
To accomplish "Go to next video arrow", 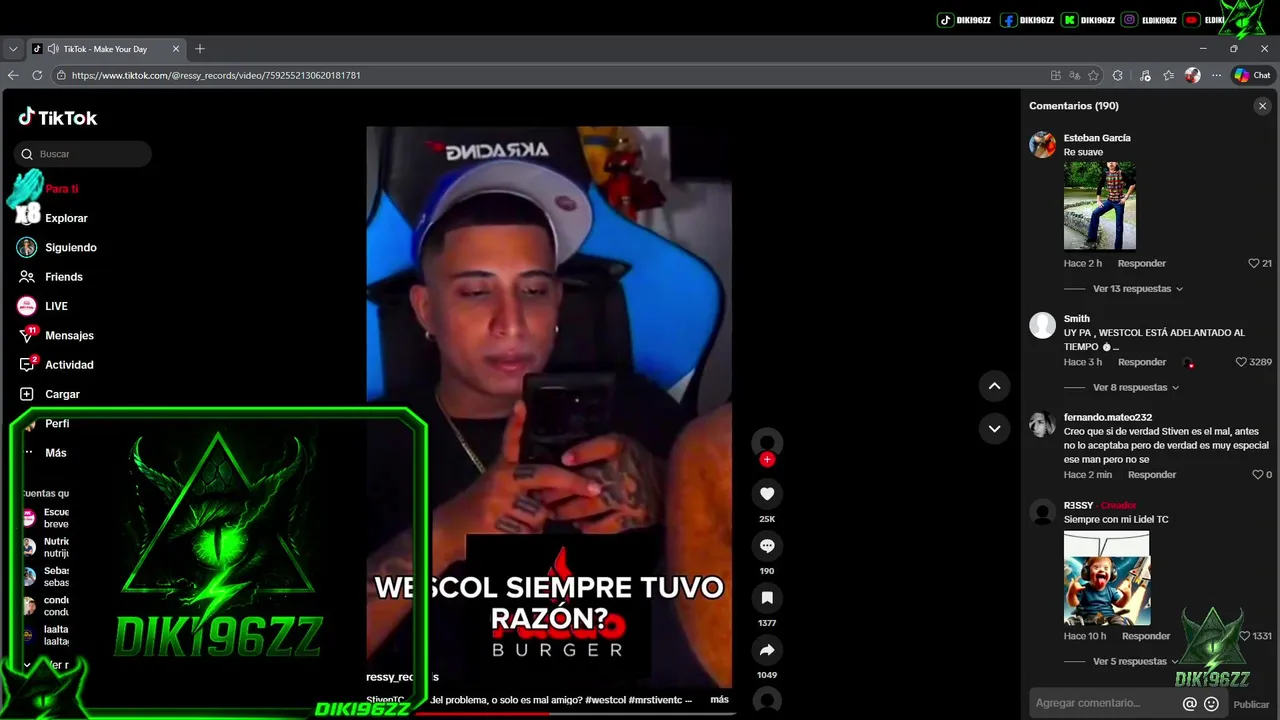I will tap(994, 429).
